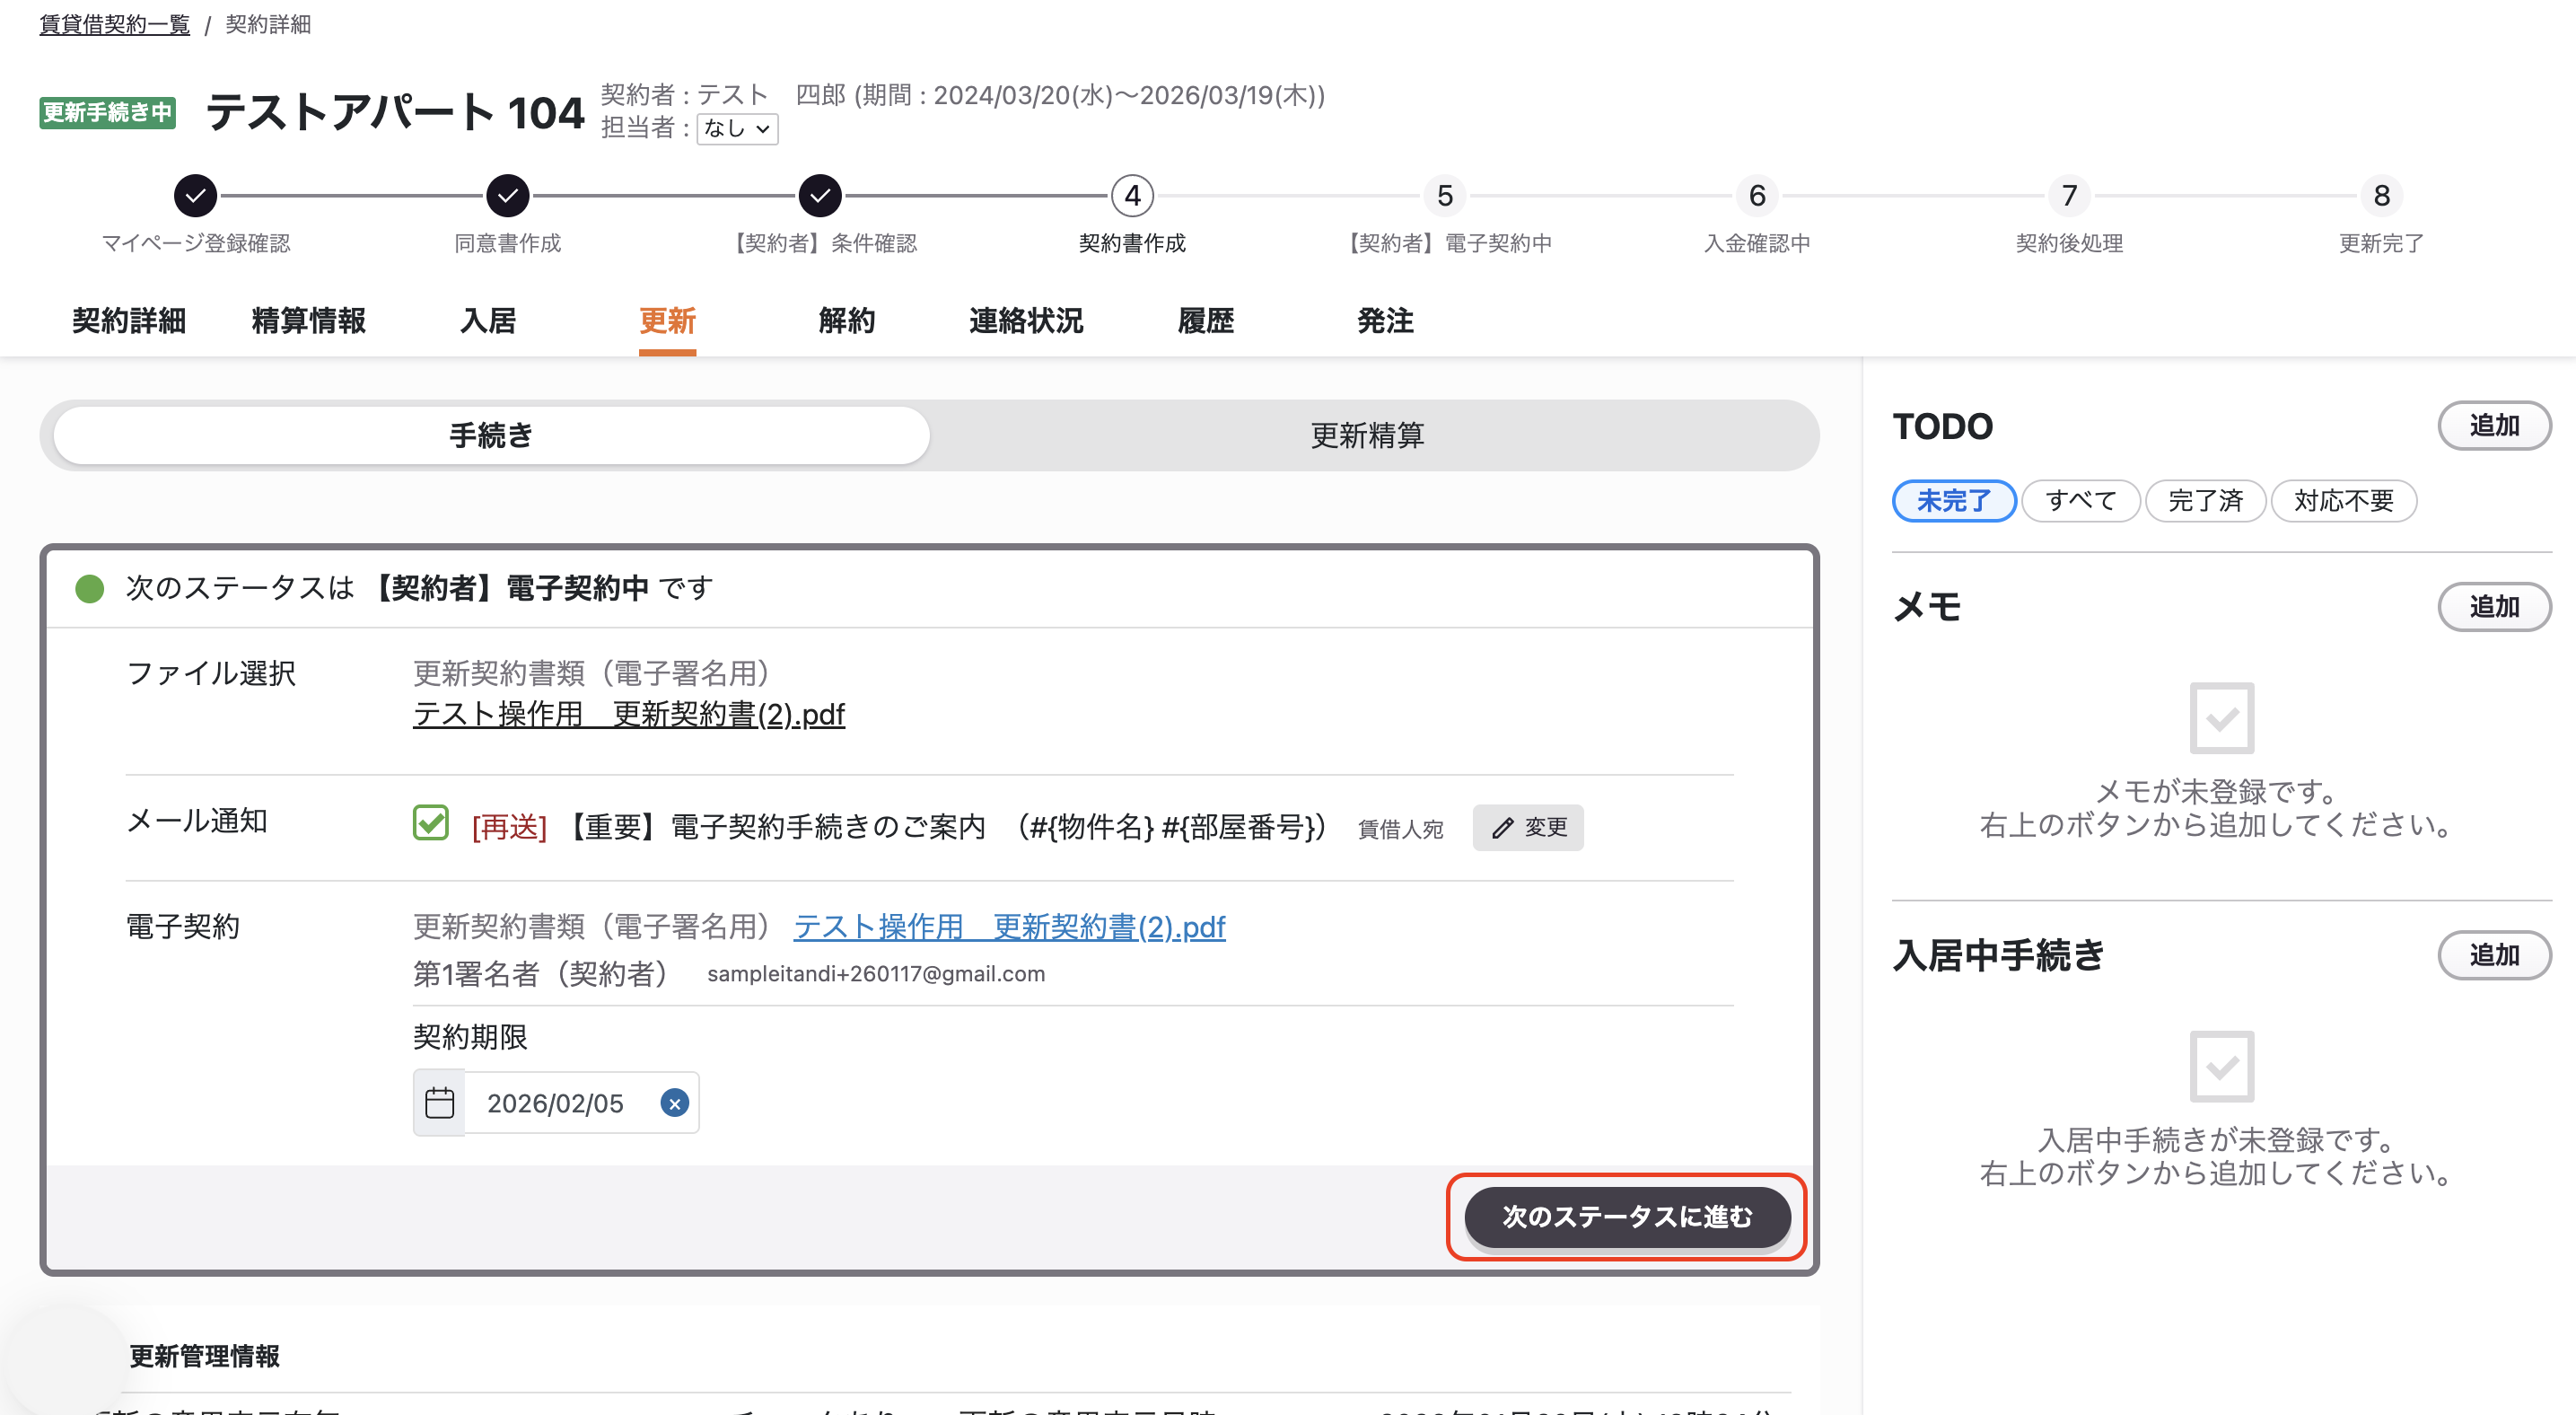The image size is (2576, 1415).
Task: Add a new メモ entry
Action: (2494, 607)
